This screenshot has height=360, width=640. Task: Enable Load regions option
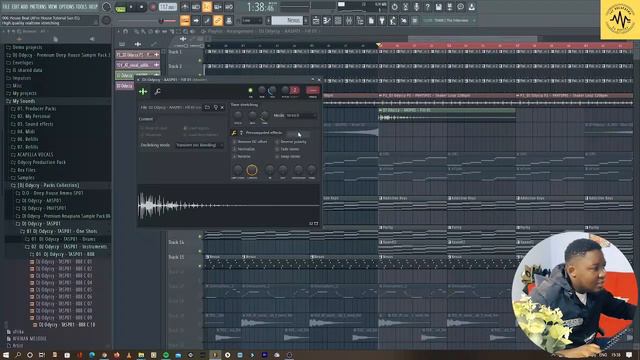coord(197,128)
